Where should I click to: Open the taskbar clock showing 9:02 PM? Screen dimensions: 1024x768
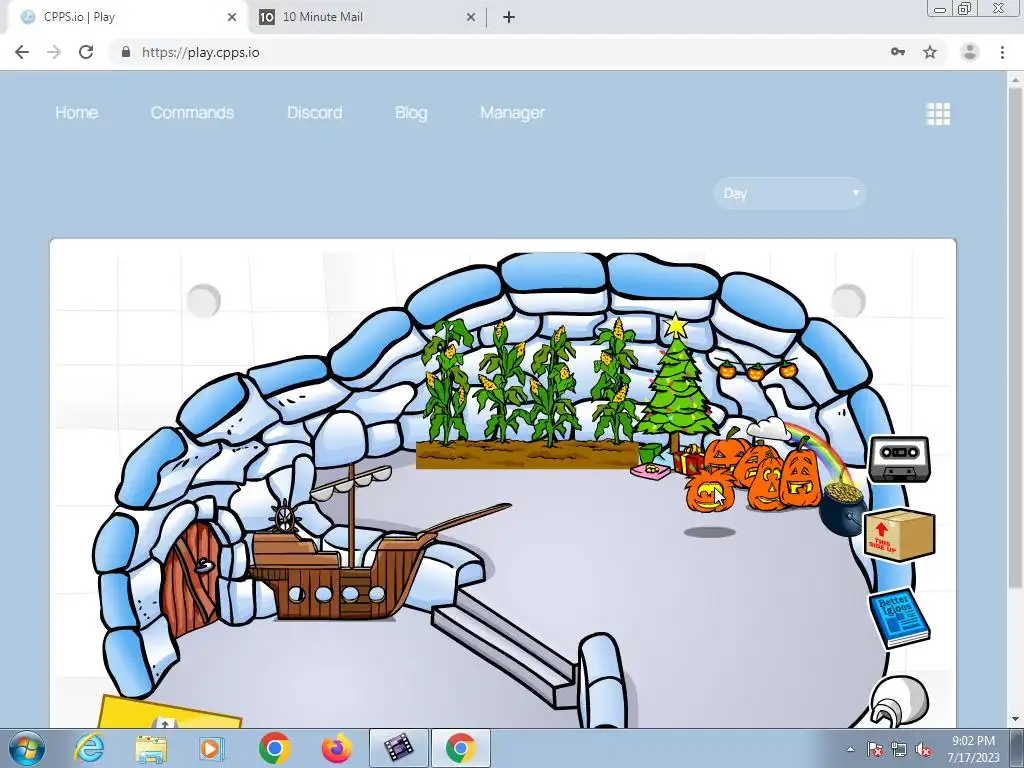(x=973, y=748)
